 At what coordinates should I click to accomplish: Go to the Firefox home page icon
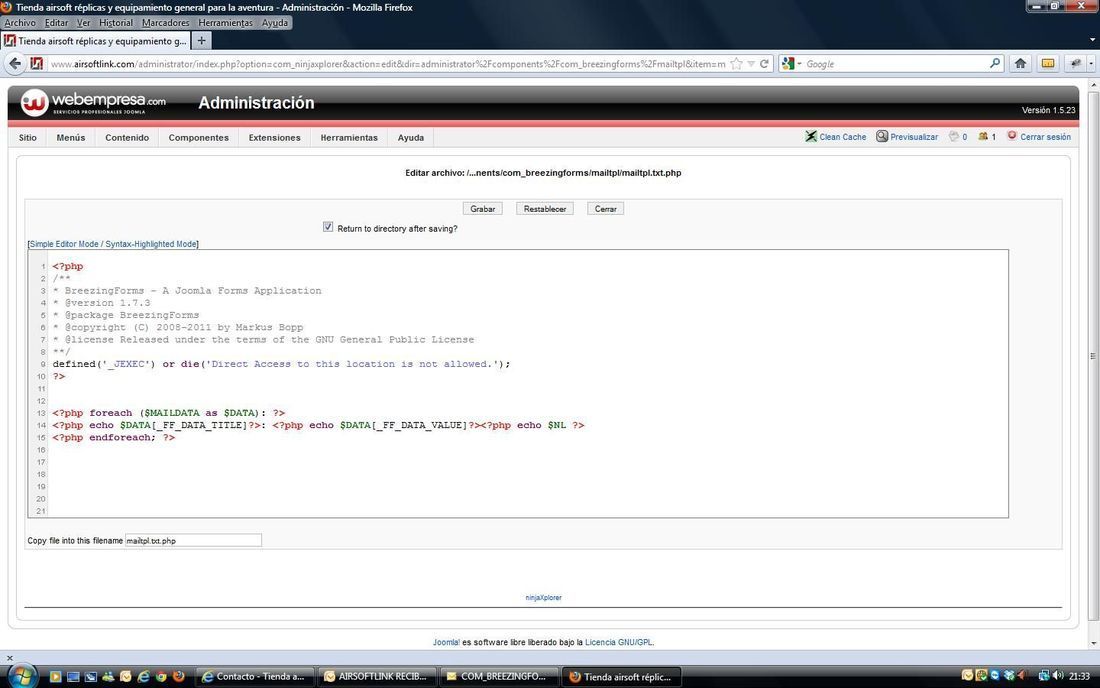[x=1020, y=64]
